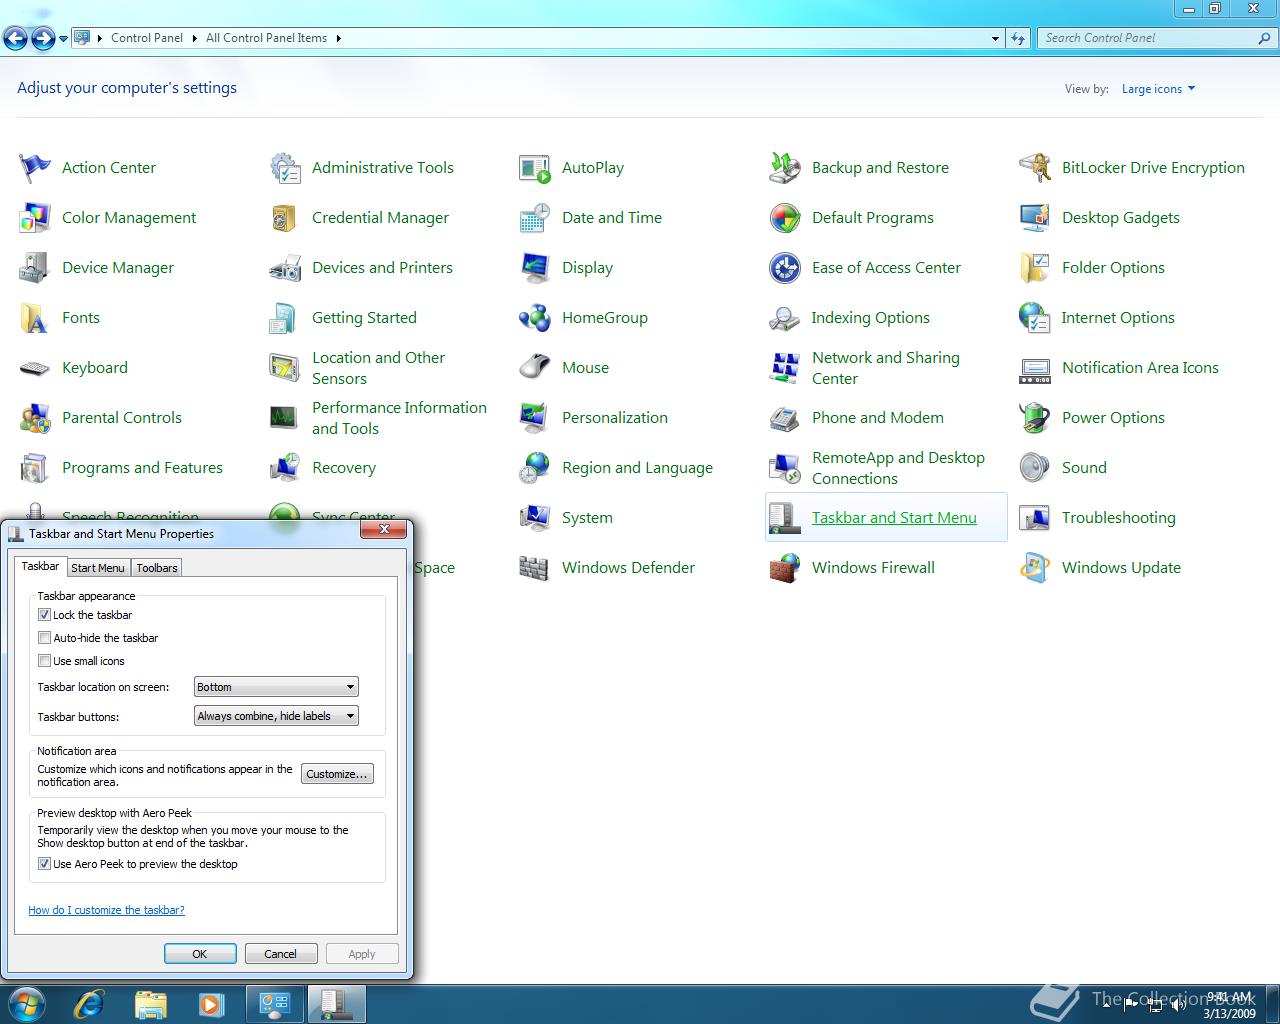Click the refresh button beside address bar
The width and height of the screenshot is (1280, 1024).
pos(1018,38)
